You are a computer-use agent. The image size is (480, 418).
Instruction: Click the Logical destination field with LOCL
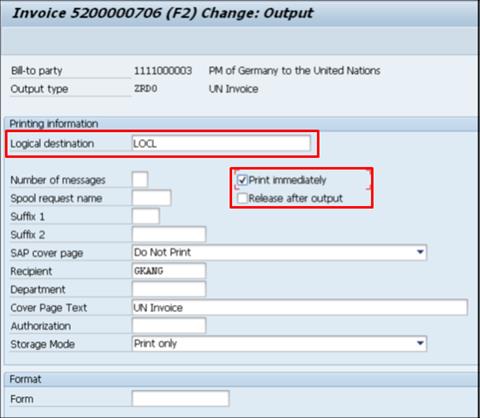[221, 143]
